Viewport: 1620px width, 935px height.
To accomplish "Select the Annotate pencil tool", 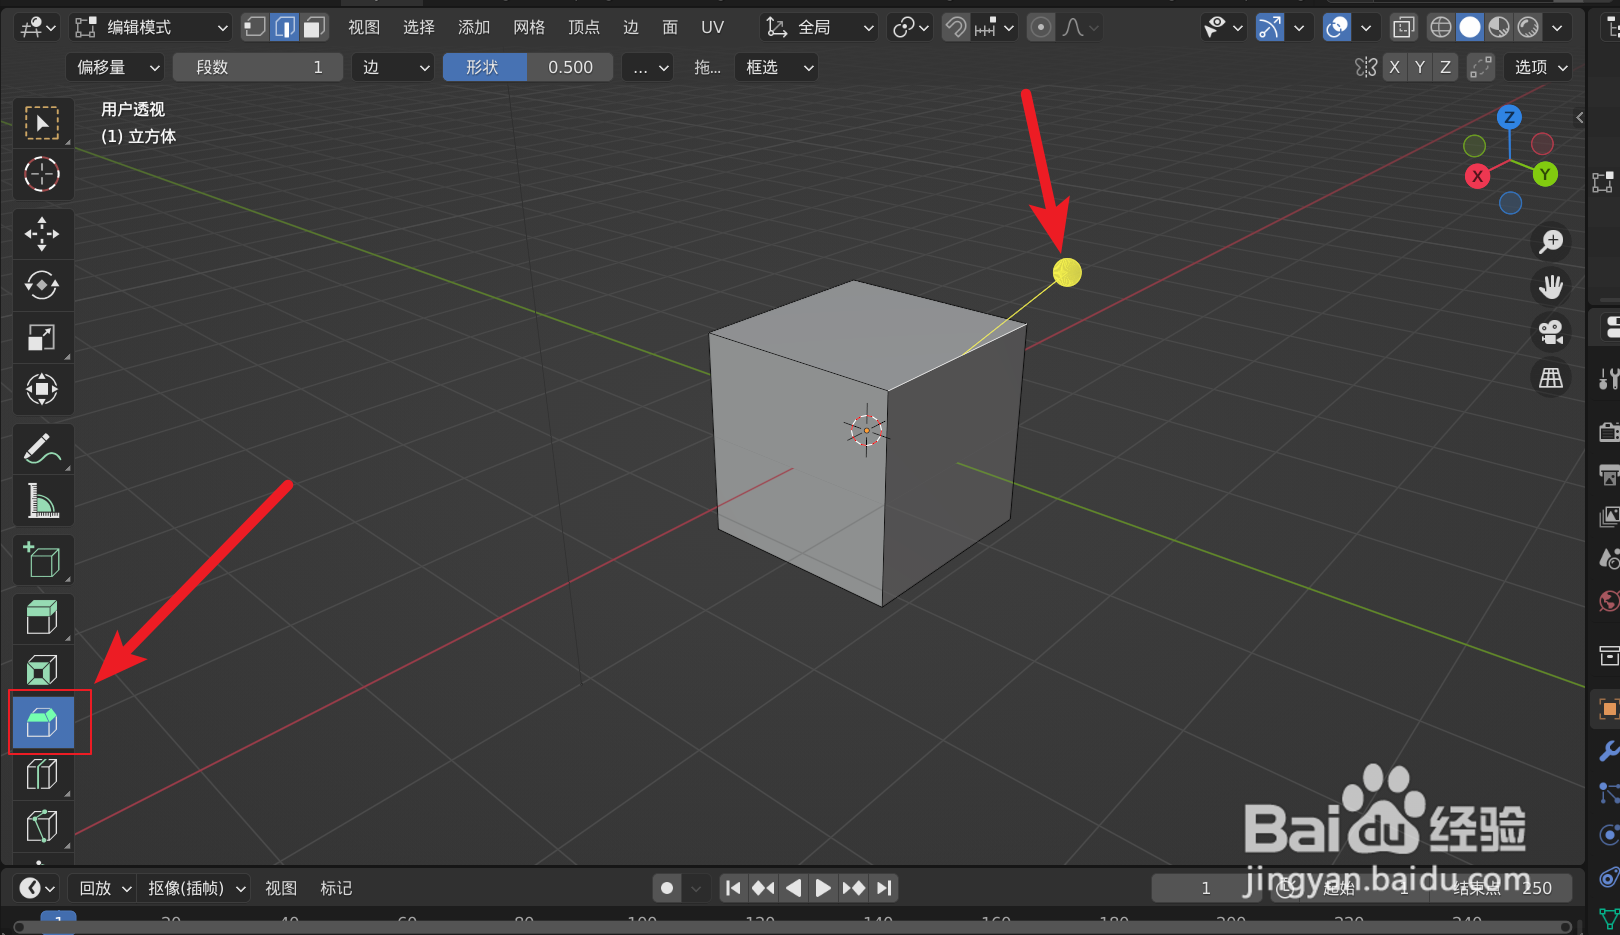I will coord(42,450).
